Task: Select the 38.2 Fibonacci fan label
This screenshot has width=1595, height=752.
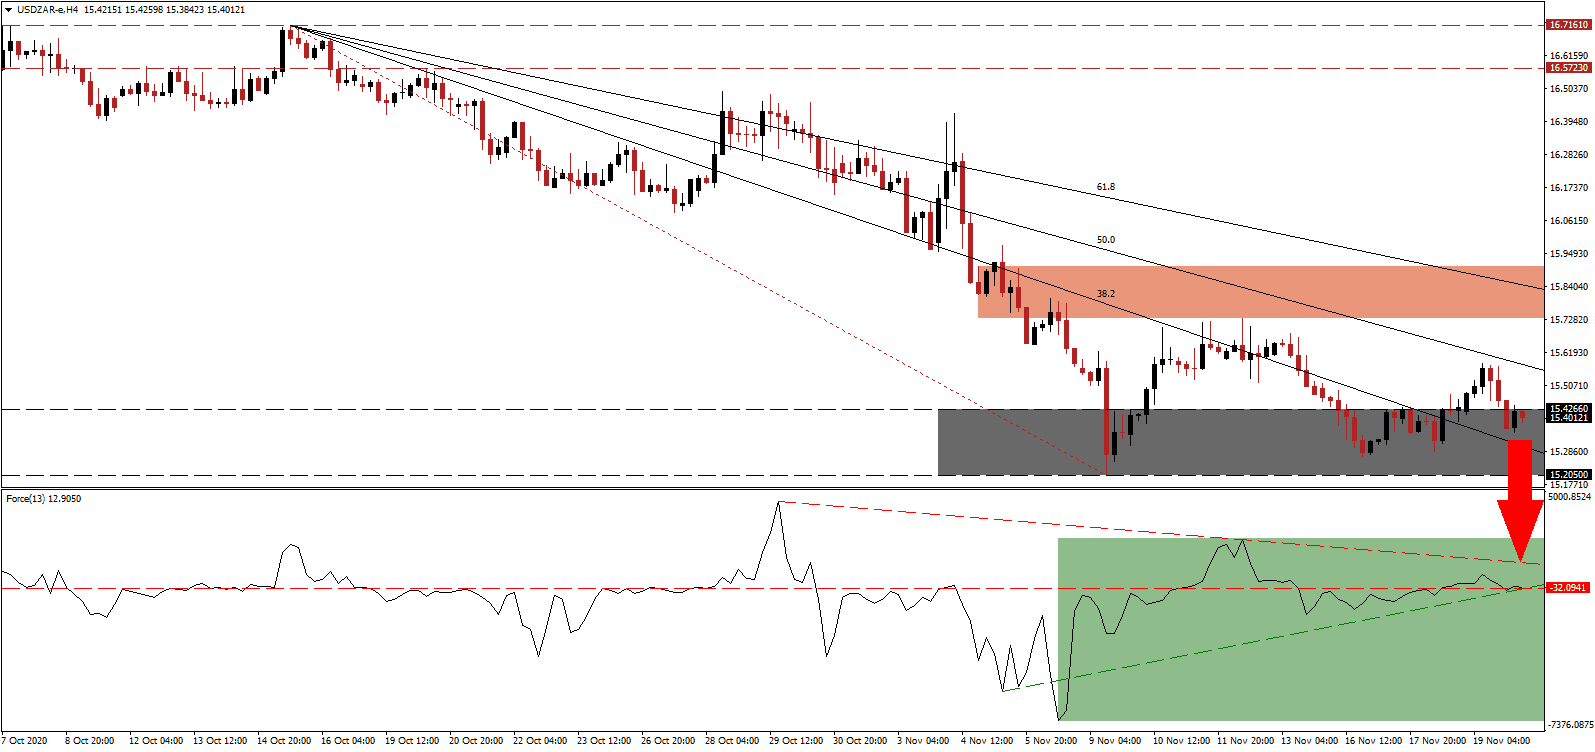Action: click(x=1105, y=294)
